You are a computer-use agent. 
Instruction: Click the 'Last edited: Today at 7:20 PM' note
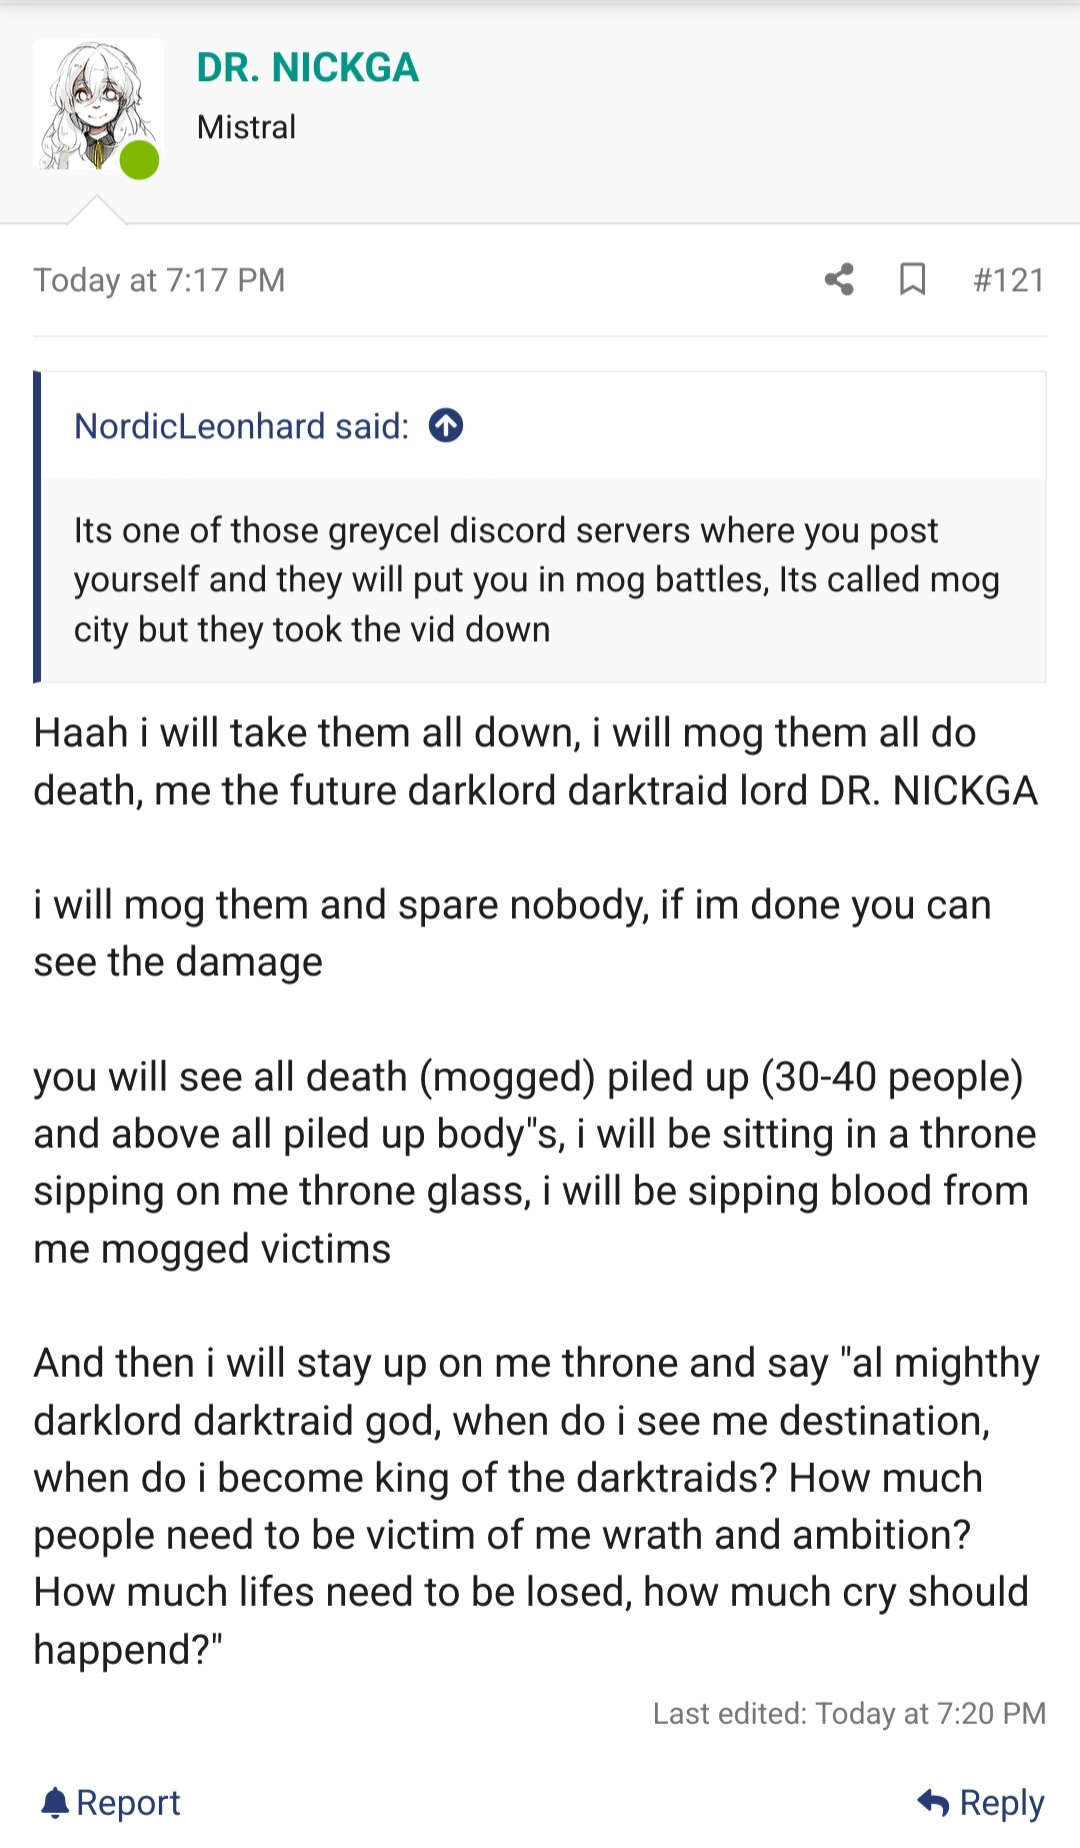coord(849,1713)
